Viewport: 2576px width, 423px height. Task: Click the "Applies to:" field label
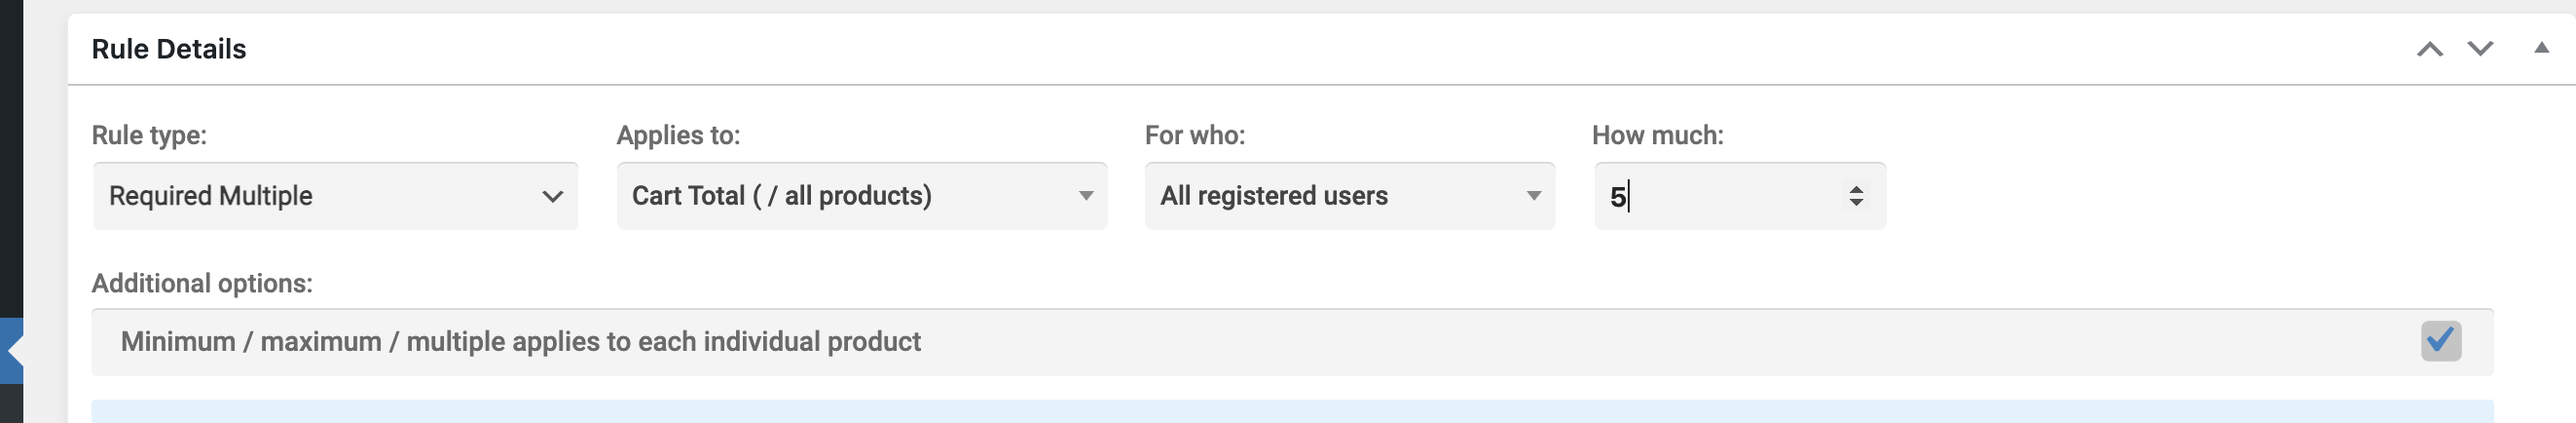(678, 135)
